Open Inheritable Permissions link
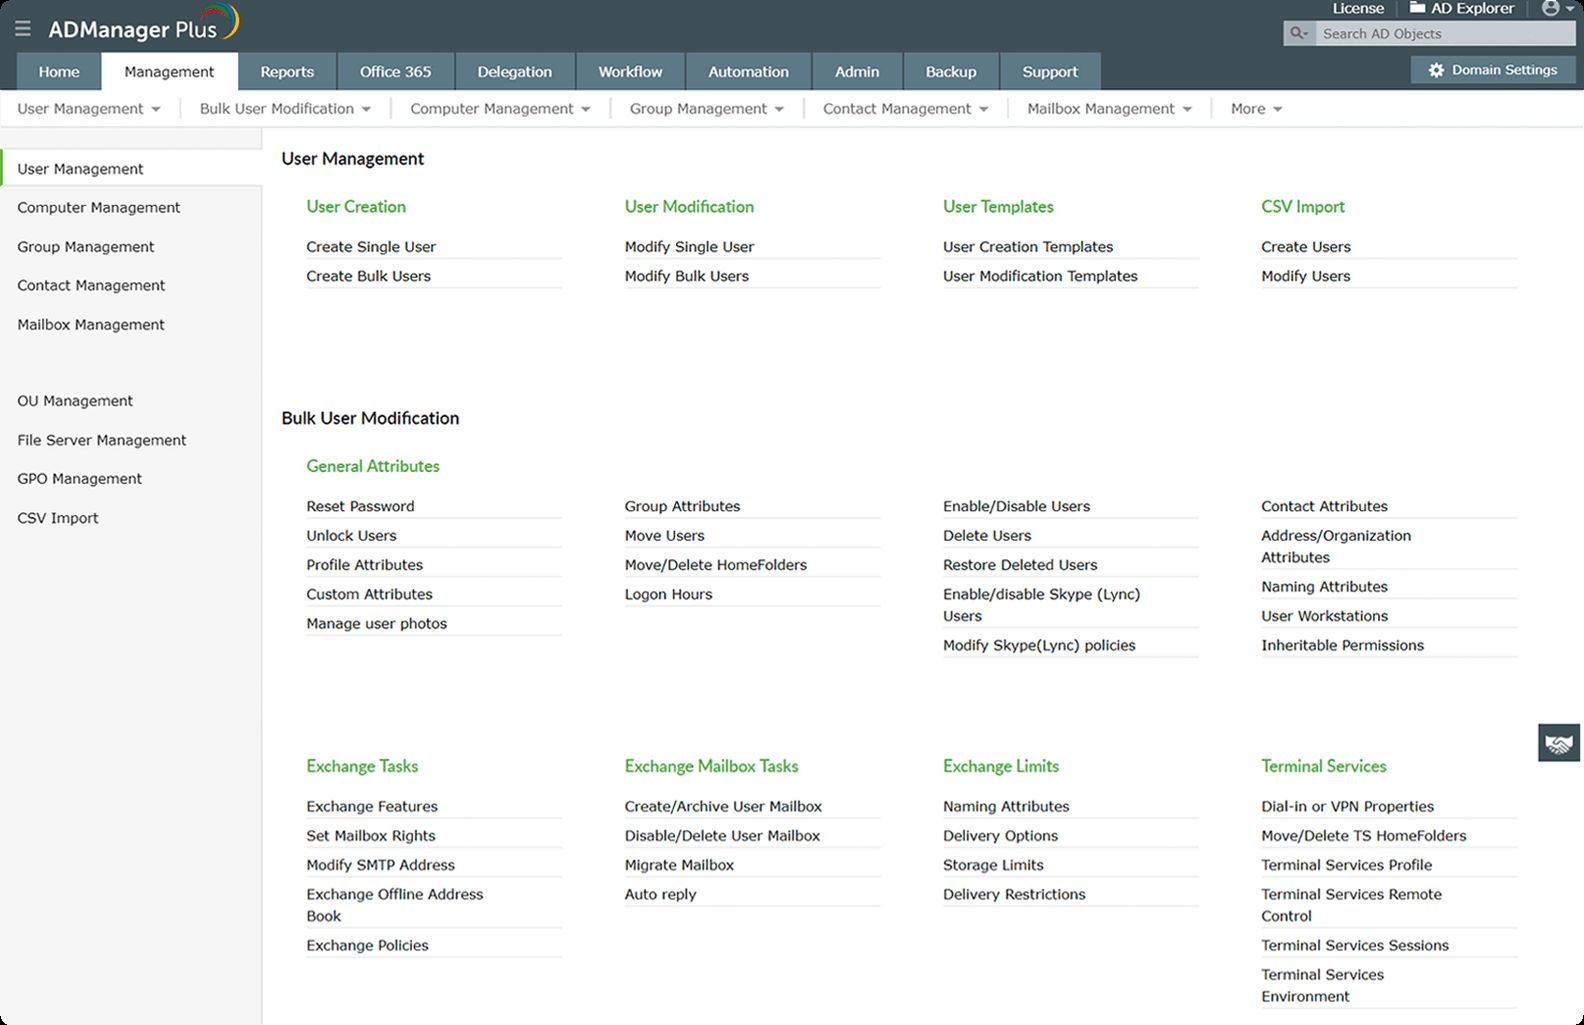Viewport: 1584px width, 1025px height. click(1342, 646)
